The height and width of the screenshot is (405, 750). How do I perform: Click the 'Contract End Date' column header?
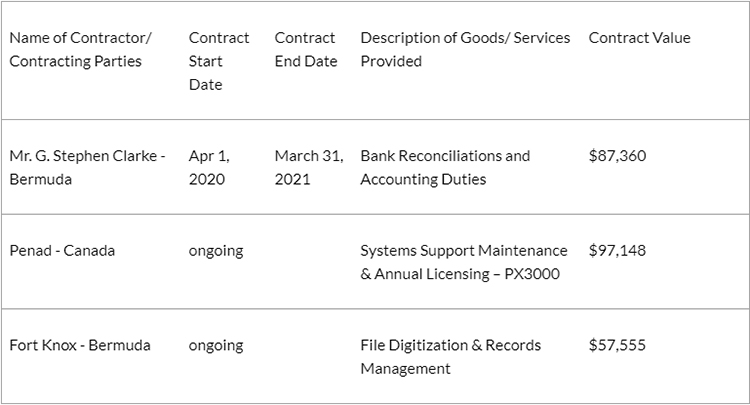[x=305, y=50]
